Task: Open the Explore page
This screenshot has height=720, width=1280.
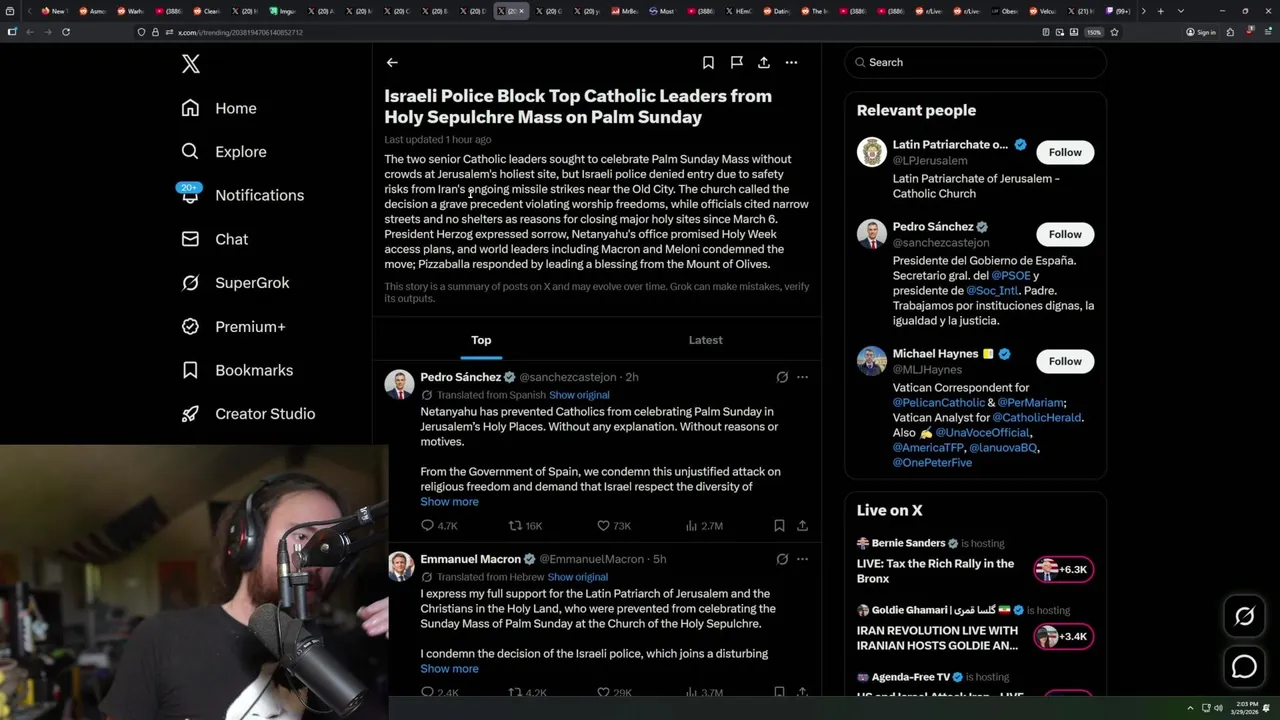Action: [223, 152]
